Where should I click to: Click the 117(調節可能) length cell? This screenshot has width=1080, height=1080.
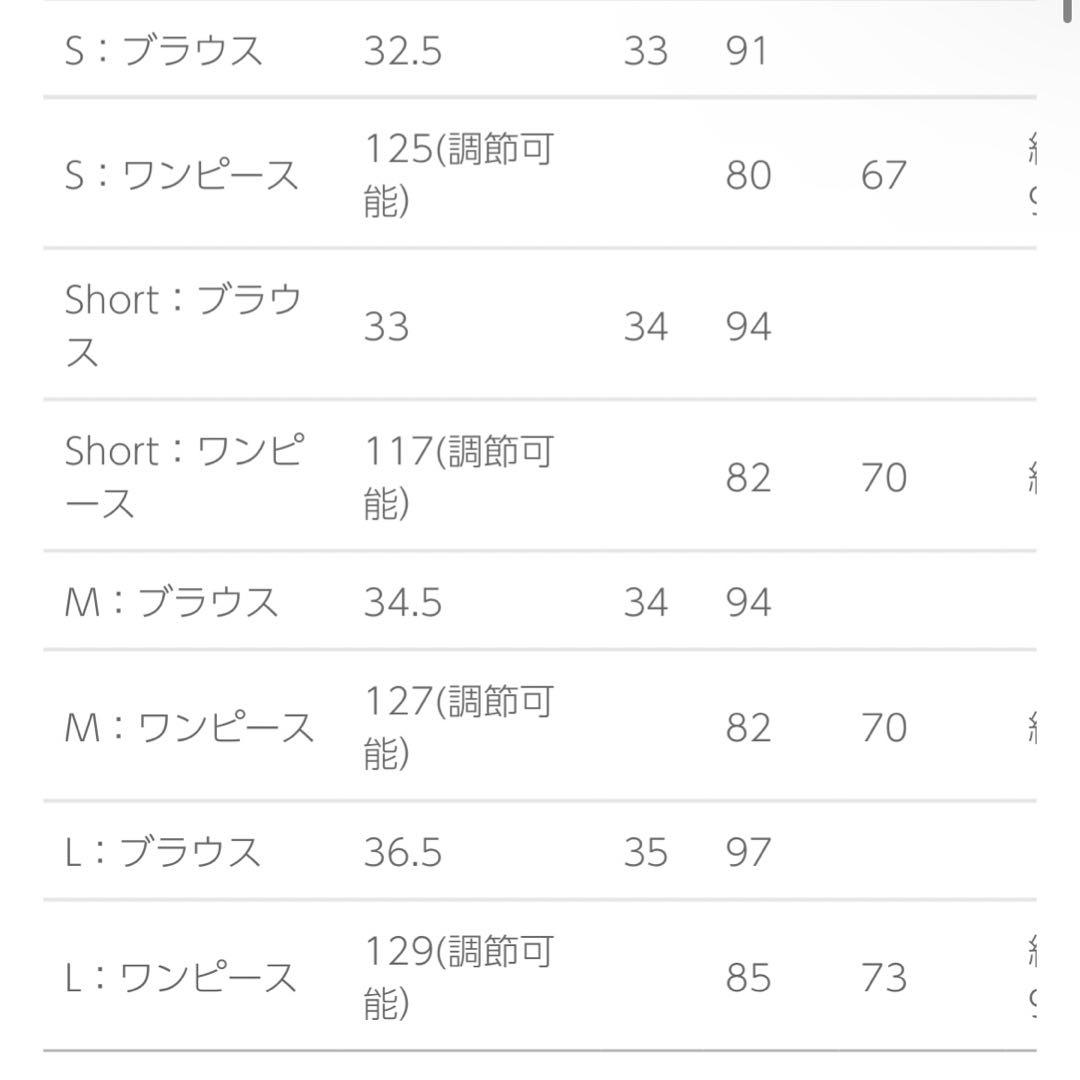[458, 477]
